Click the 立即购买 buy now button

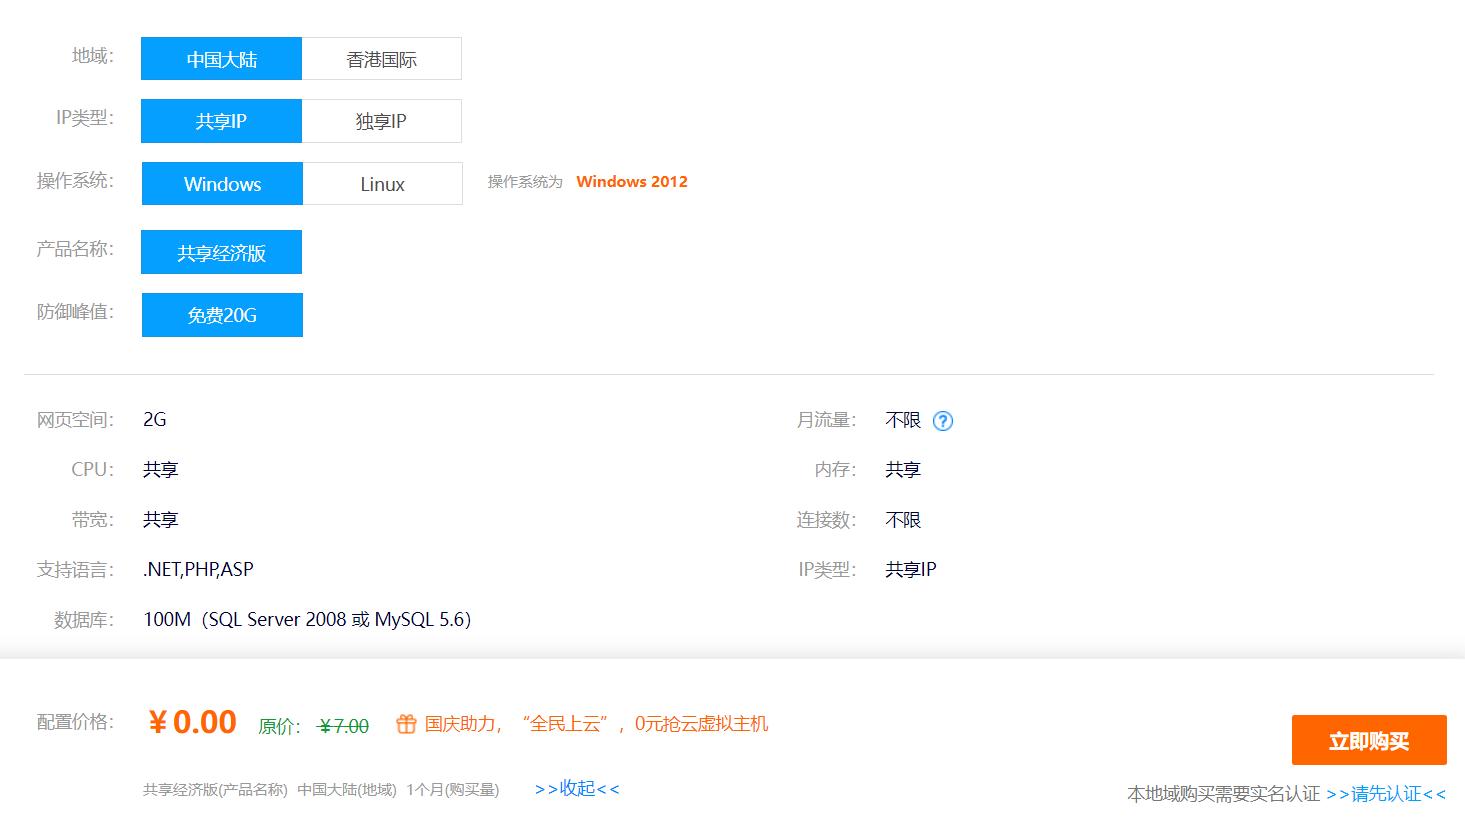(1369, 740)
